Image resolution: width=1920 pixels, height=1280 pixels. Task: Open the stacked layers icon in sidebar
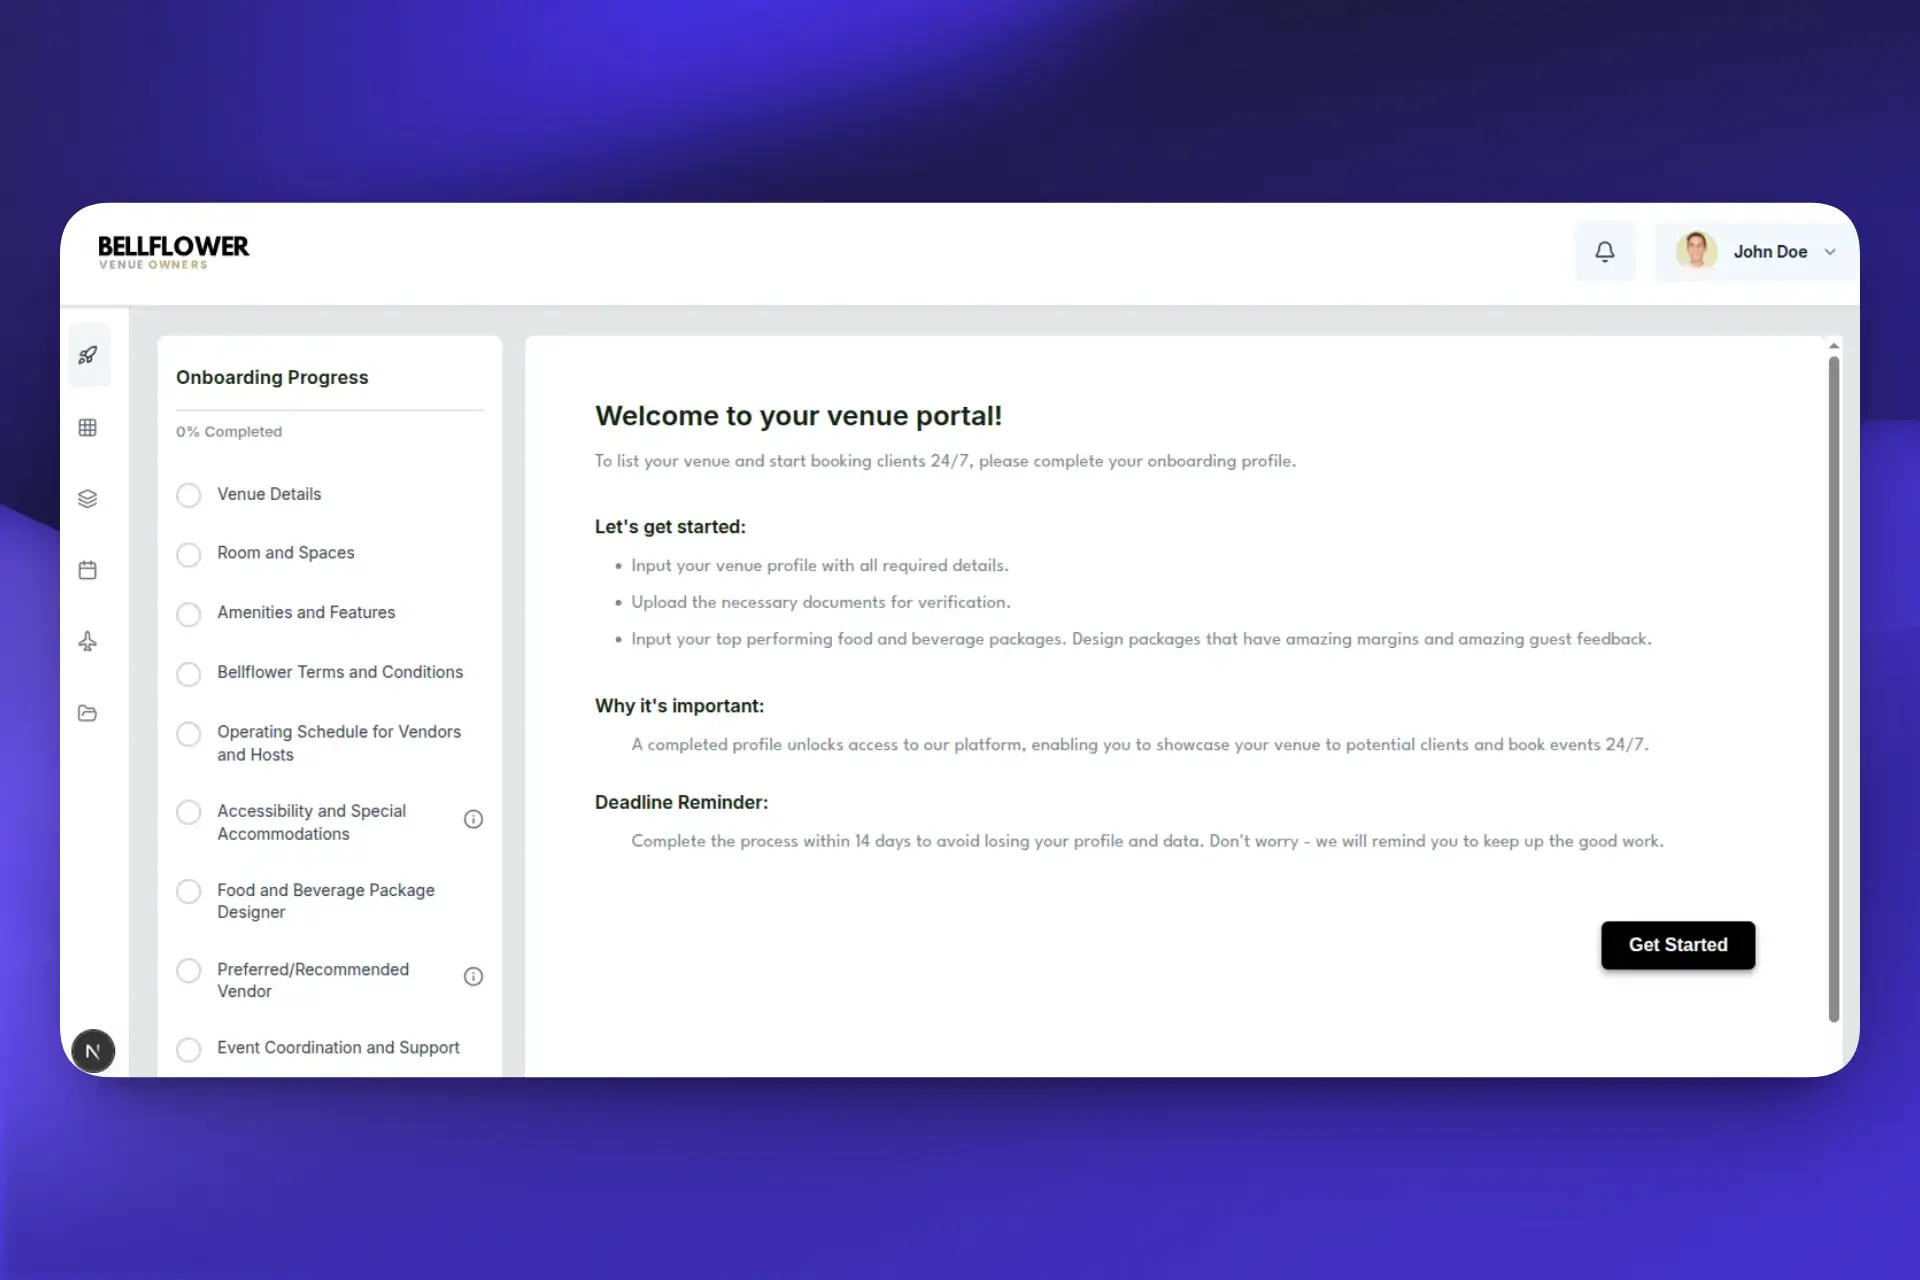(88, 498)
